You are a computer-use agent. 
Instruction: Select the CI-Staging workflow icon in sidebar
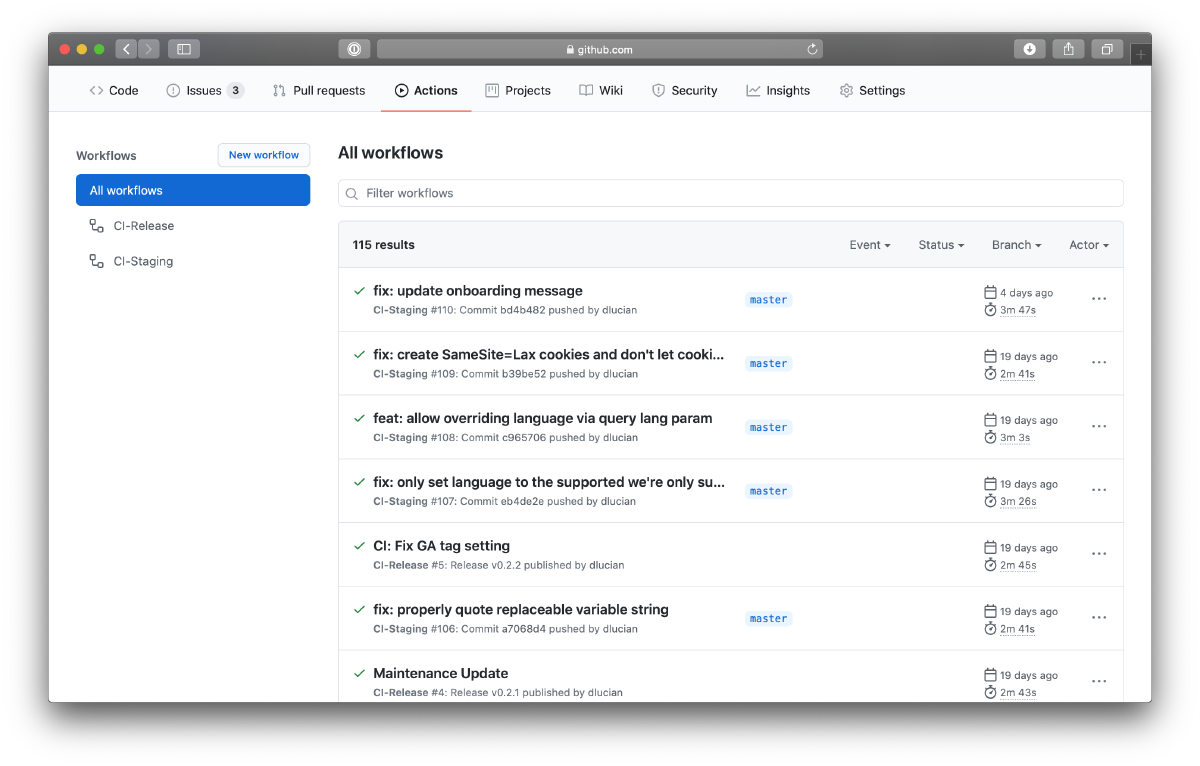coord(95,261)
